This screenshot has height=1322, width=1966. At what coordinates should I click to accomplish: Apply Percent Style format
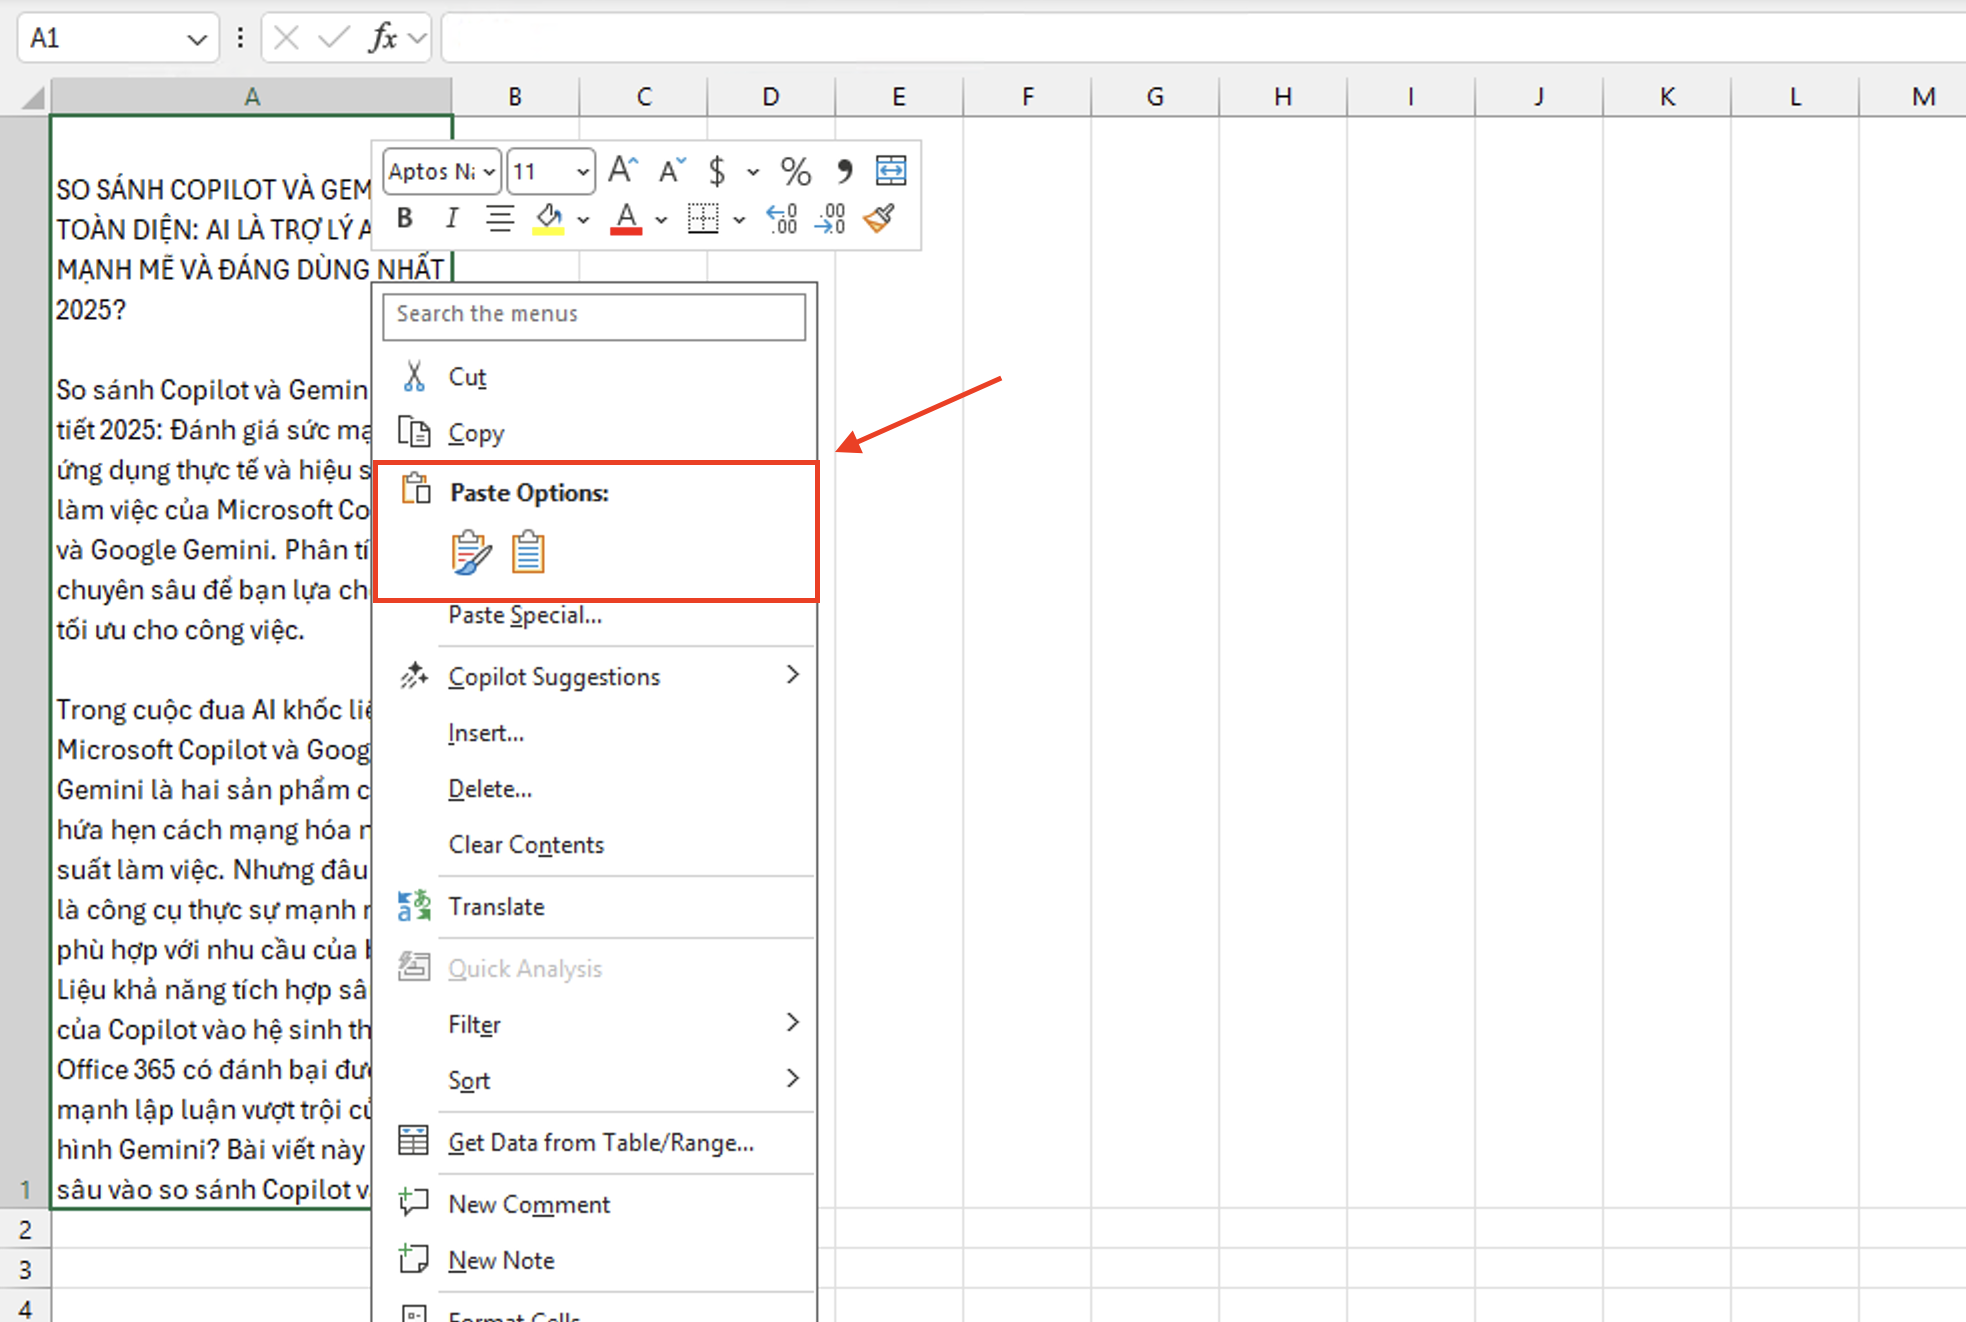[x=795, y=171]
